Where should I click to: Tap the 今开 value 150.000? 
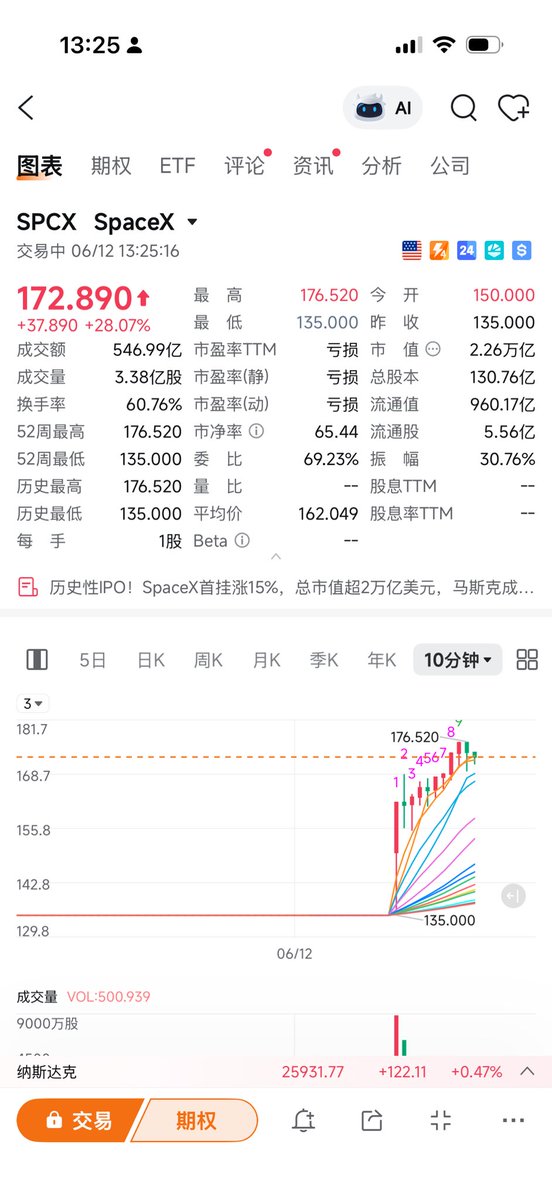(x=504, y=295)
